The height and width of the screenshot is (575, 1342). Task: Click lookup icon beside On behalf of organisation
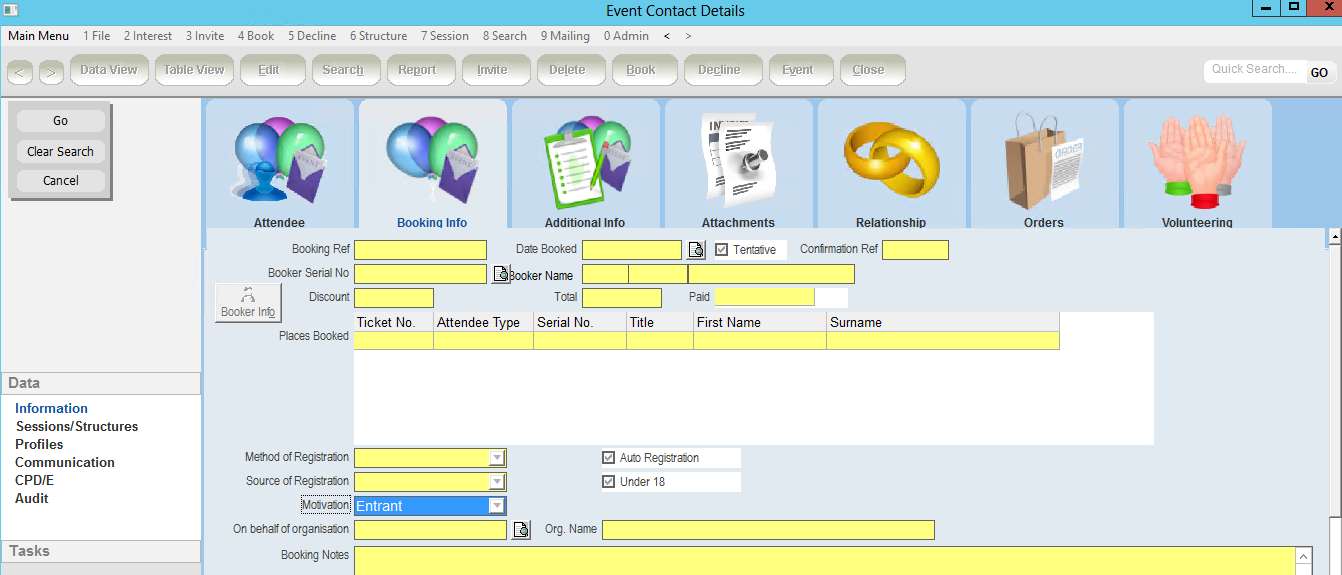[521, 530]
